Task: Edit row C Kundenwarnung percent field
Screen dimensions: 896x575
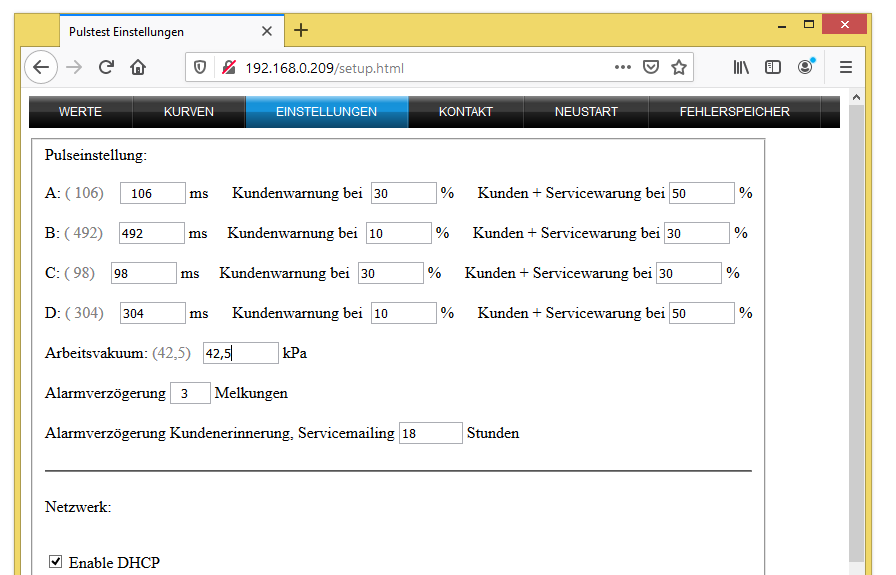Action: (391, 273)
